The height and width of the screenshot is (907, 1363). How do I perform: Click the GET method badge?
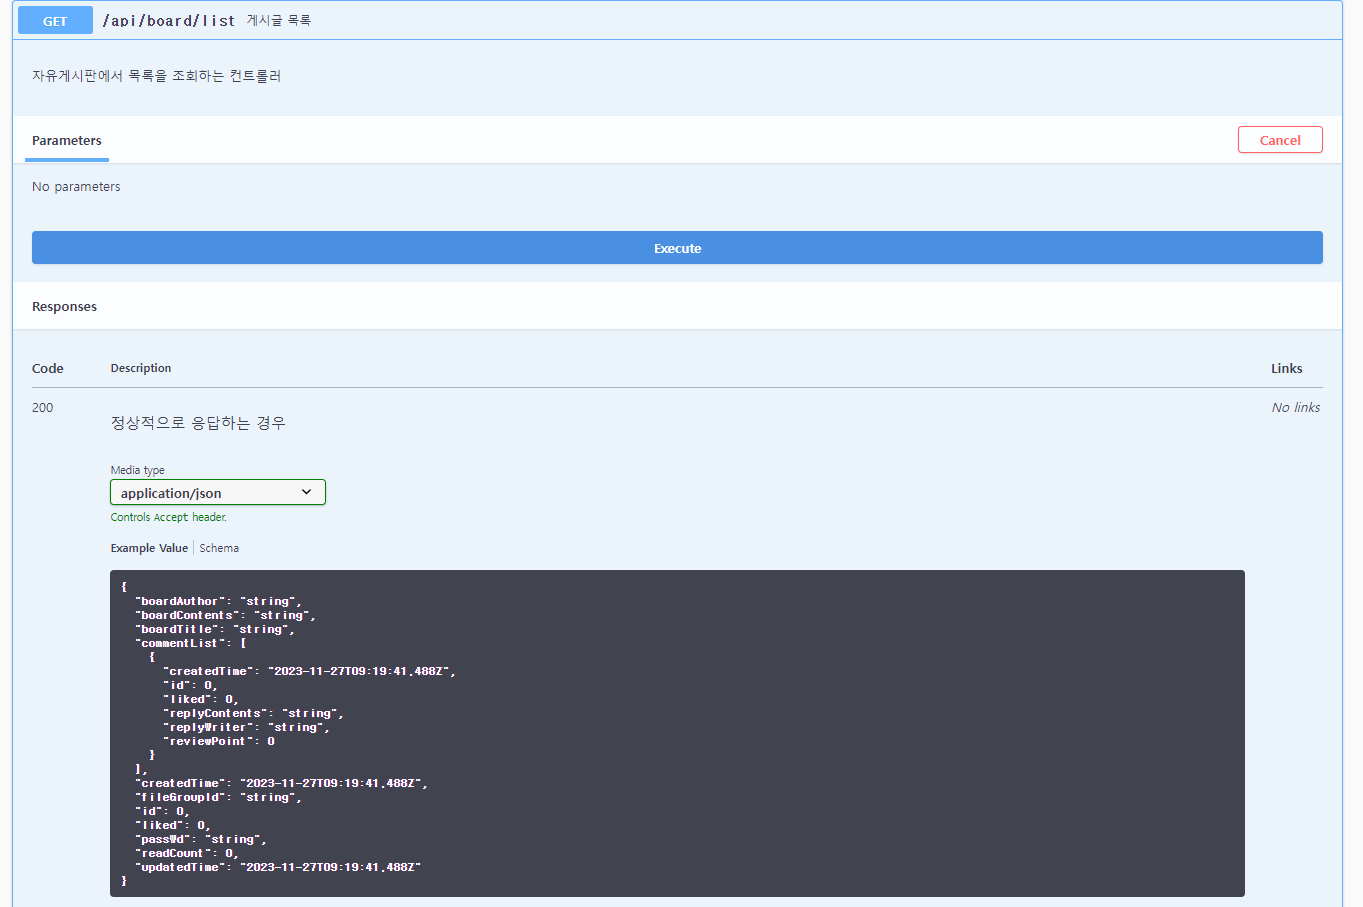[x=55, y=20]
